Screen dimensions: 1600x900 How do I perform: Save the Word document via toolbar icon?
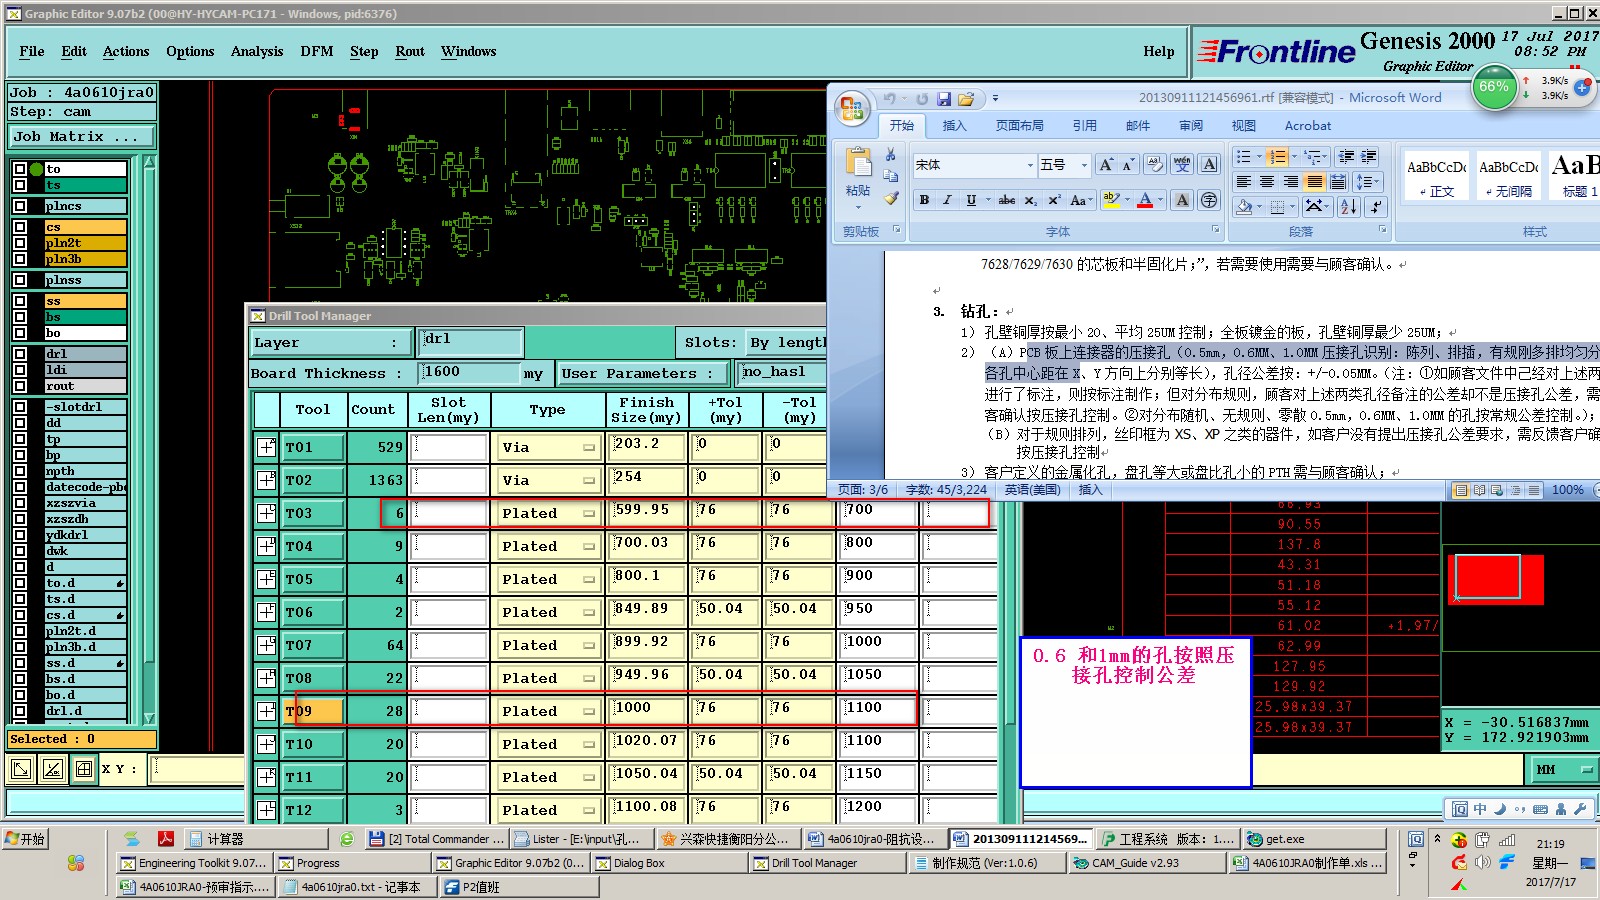click(x=943, y=99)
